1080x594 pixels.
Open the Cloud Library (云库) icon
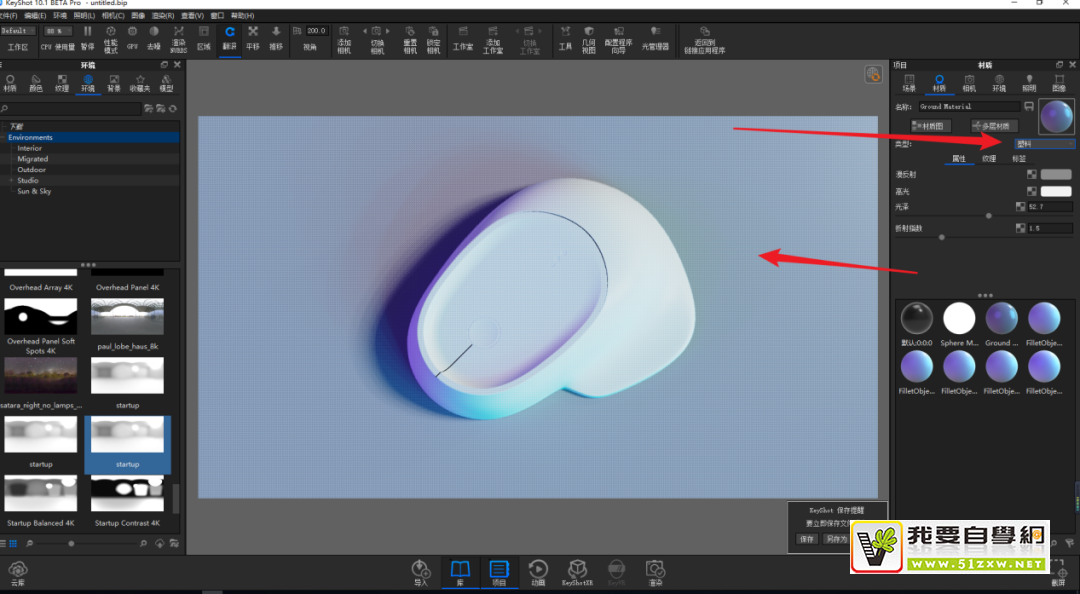[x=18, y=573]
